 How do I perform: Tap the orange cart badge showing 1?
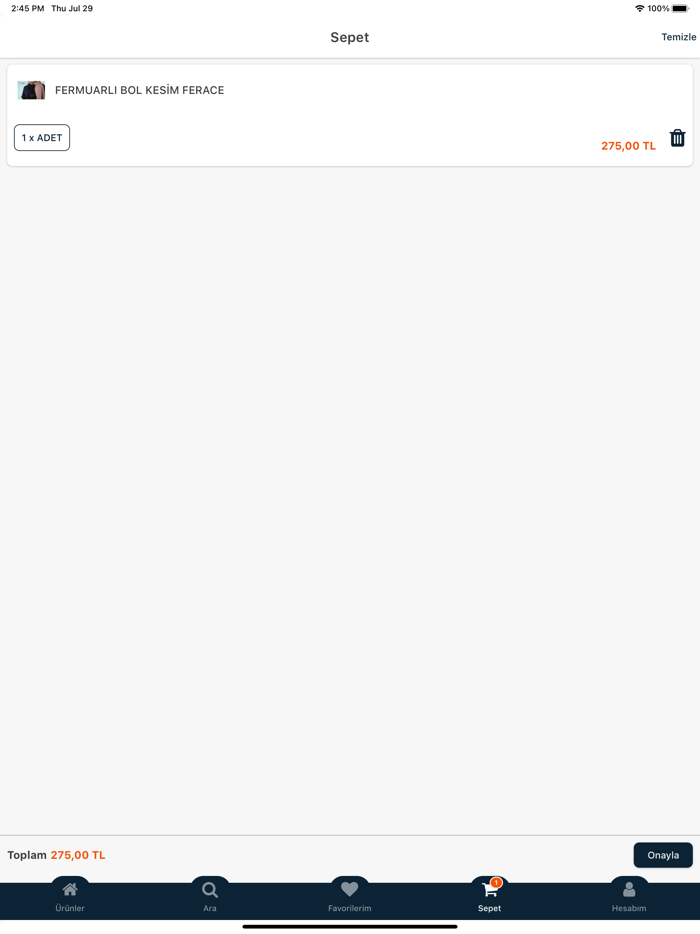[x=496, y=883]
